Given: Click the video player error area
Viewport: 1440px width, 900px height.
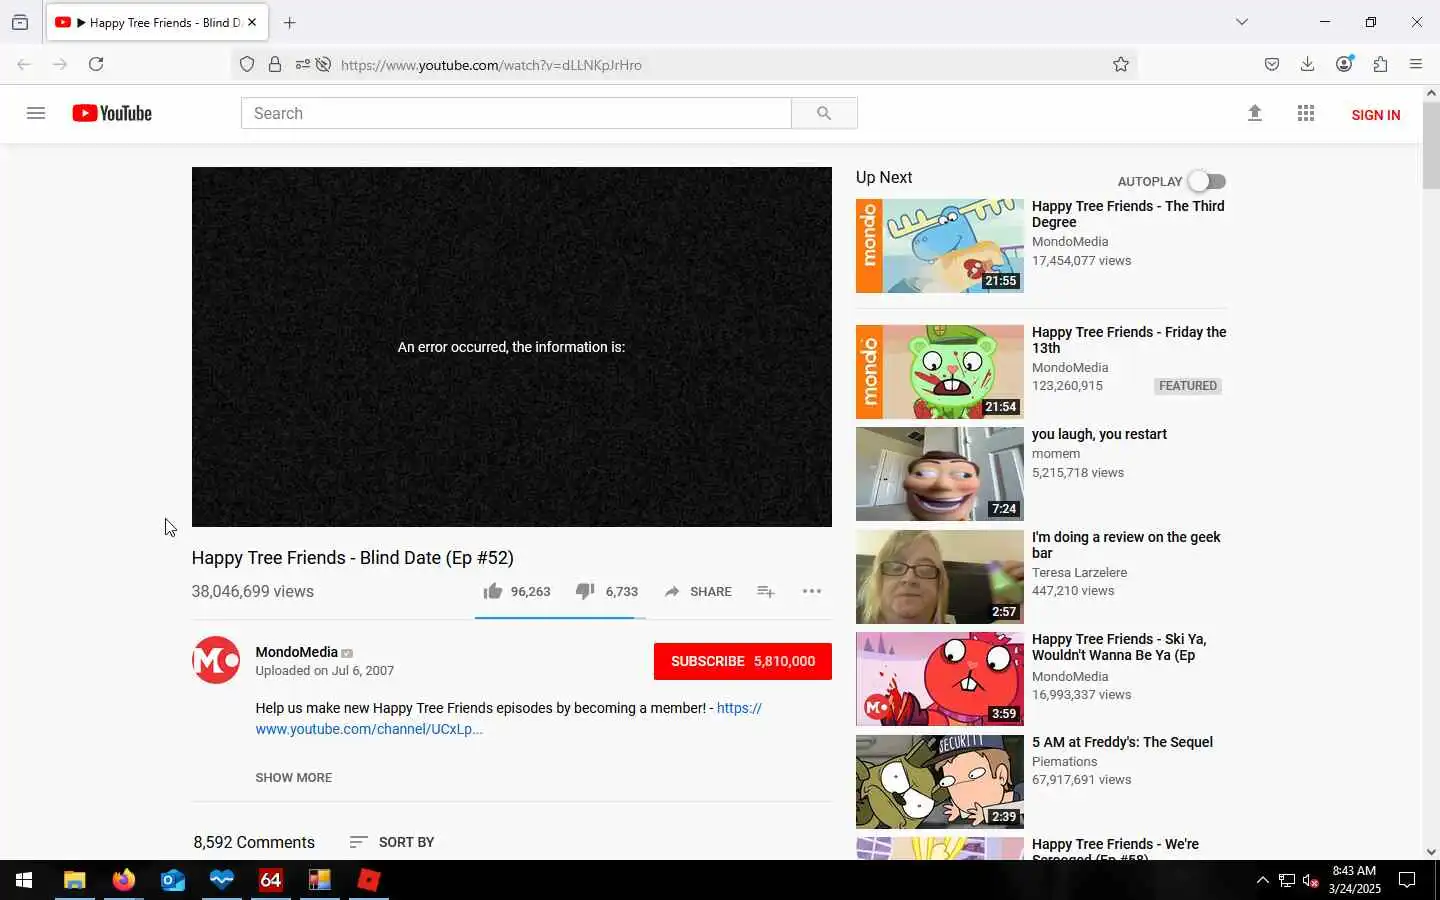Looking at the screenshot, I should point(512,347).
